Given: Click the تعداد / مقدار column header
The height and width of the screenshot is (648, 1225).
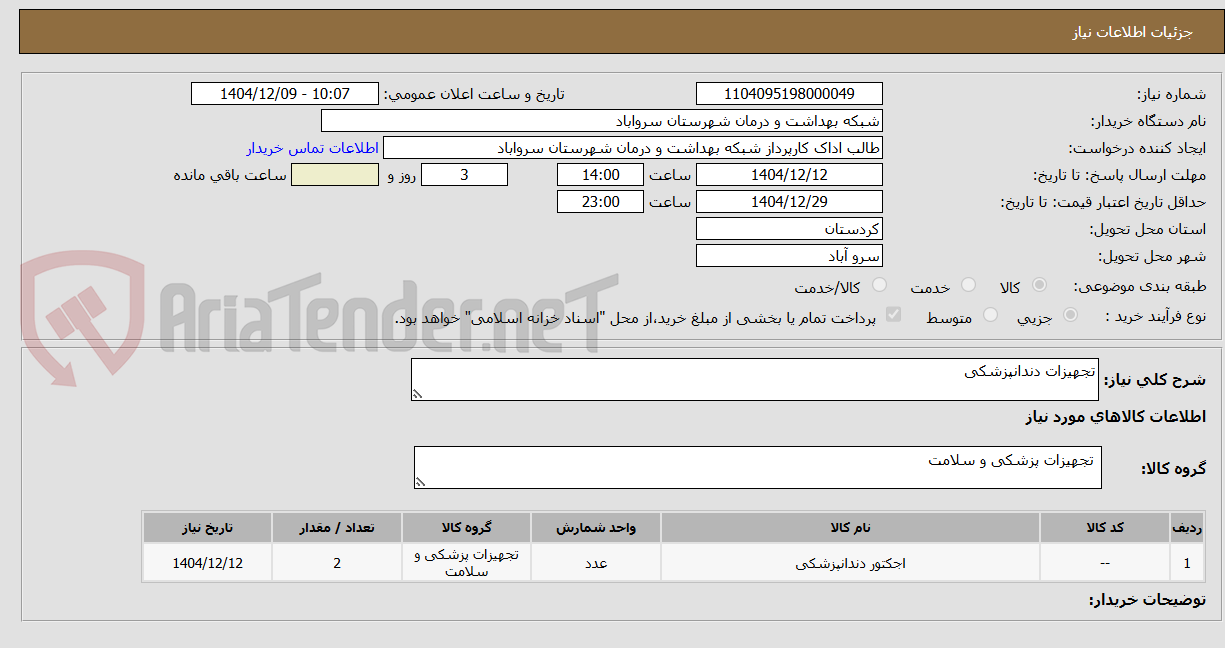Looking at the screenshot, I should coord(337,527).
